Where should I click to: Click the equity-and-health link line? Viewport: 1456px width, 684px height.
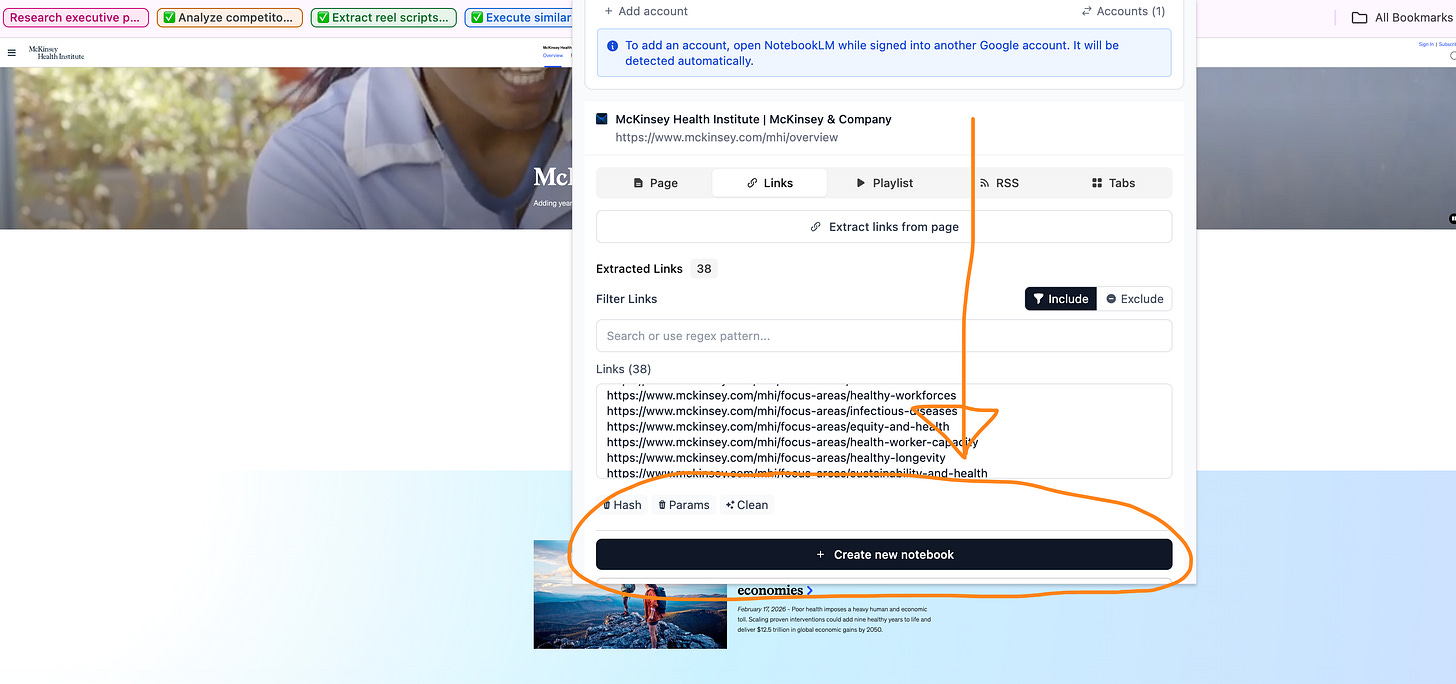click(x=778, y=427)
